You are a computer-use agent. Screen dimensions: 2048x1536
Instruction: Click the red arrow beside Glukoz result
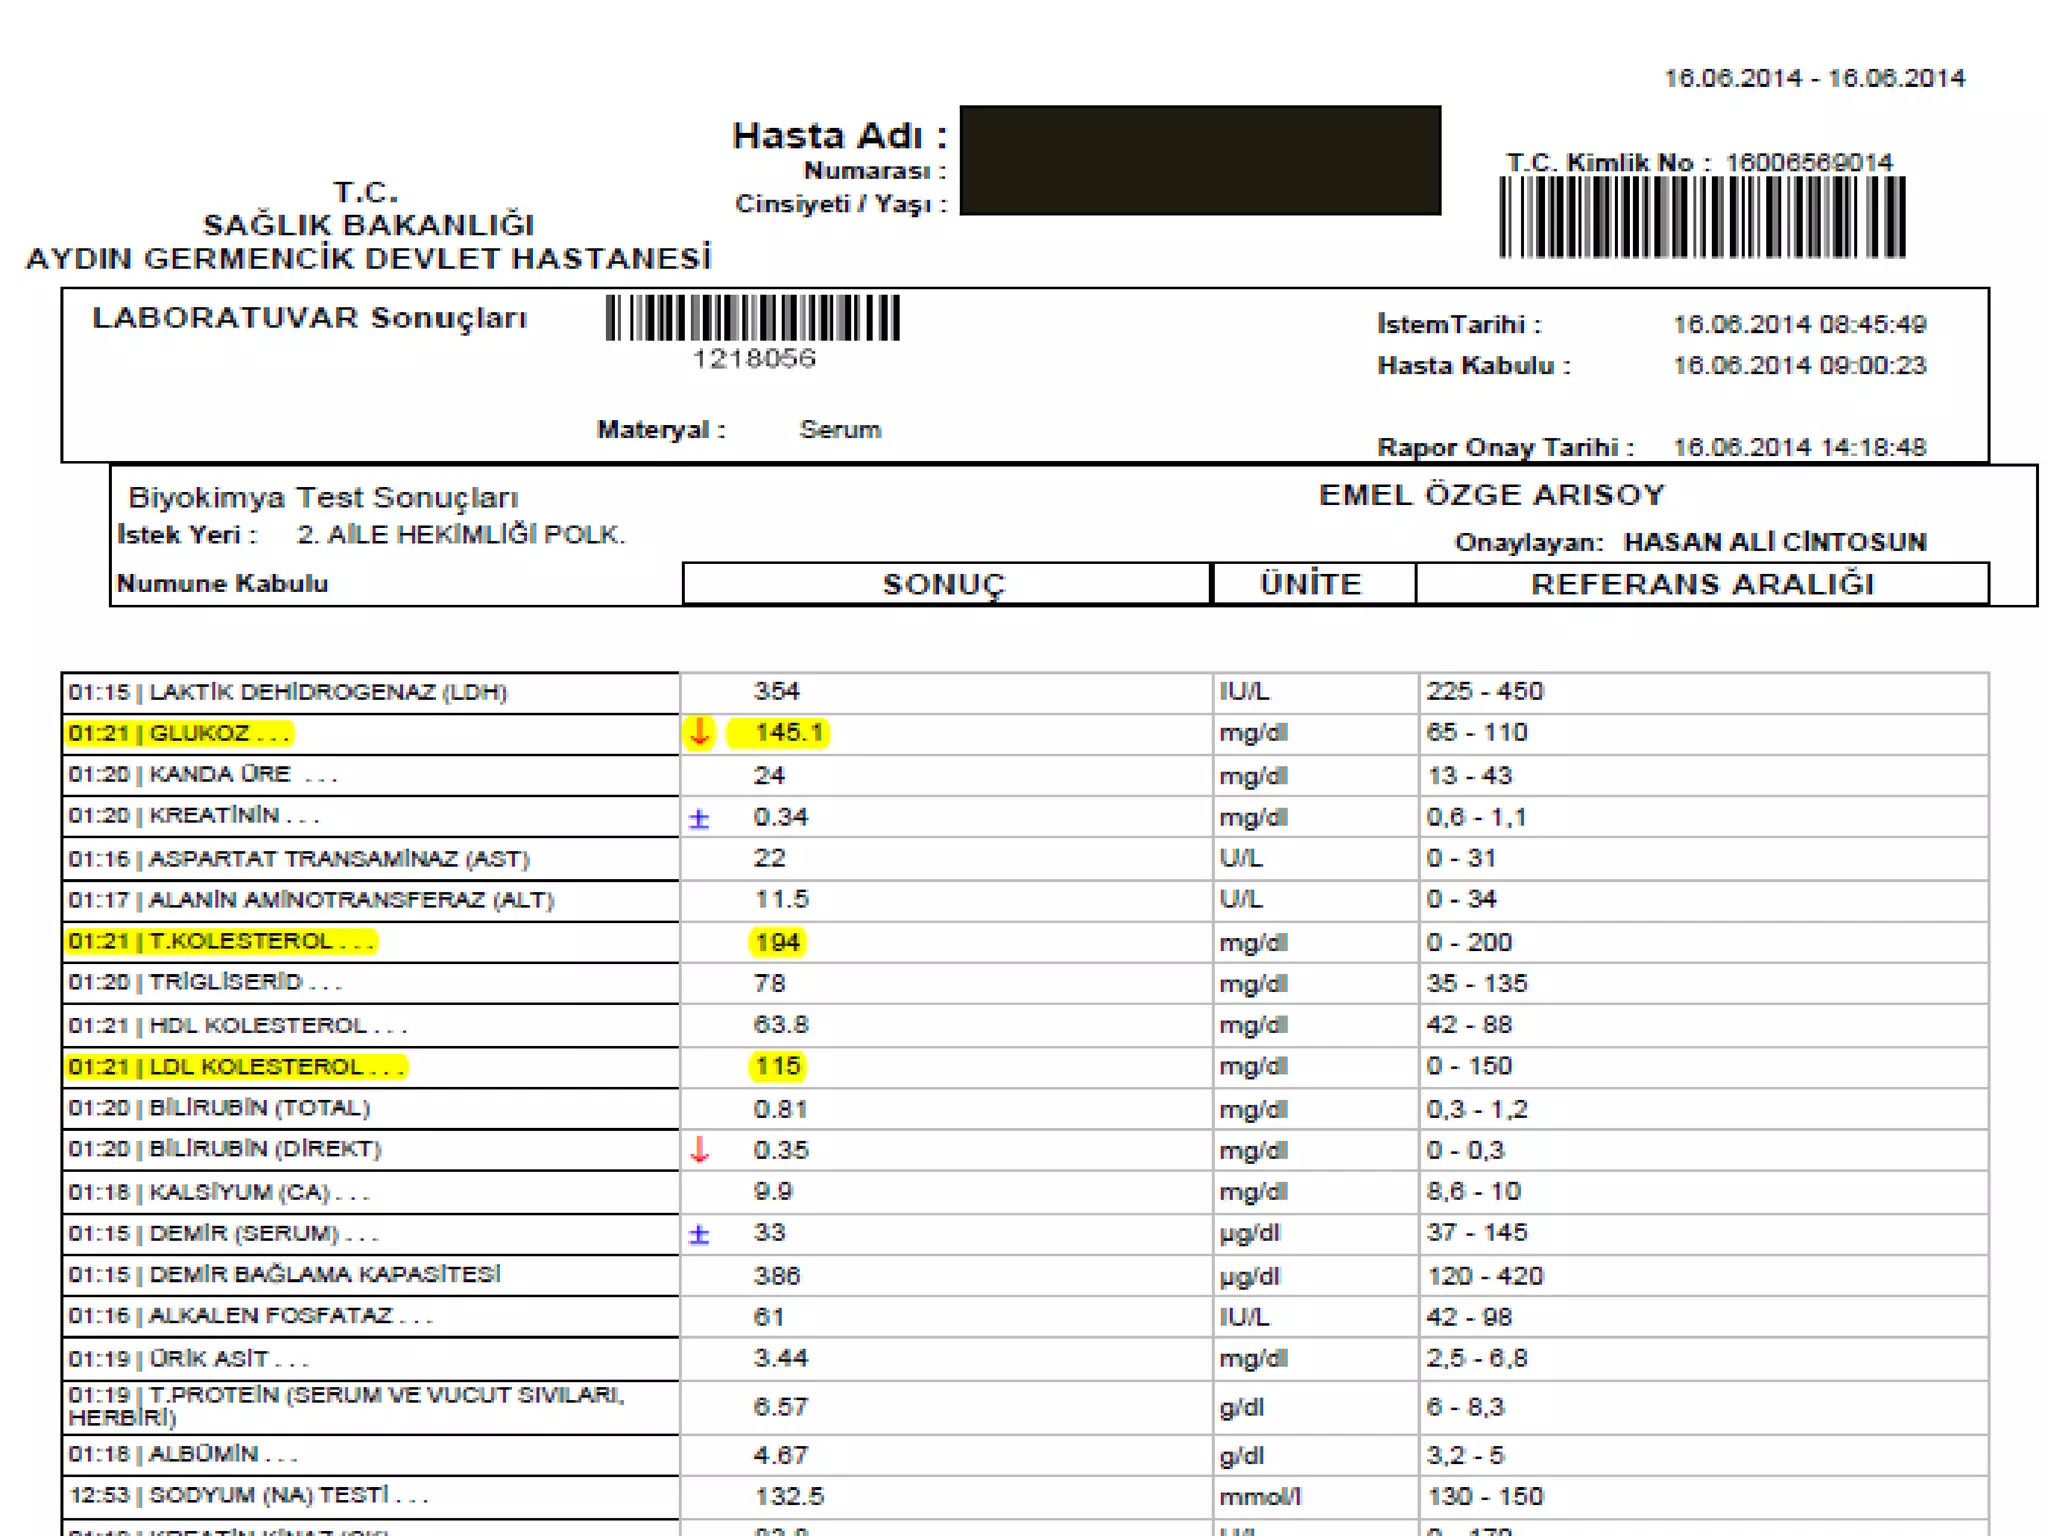tap(699, 732)
